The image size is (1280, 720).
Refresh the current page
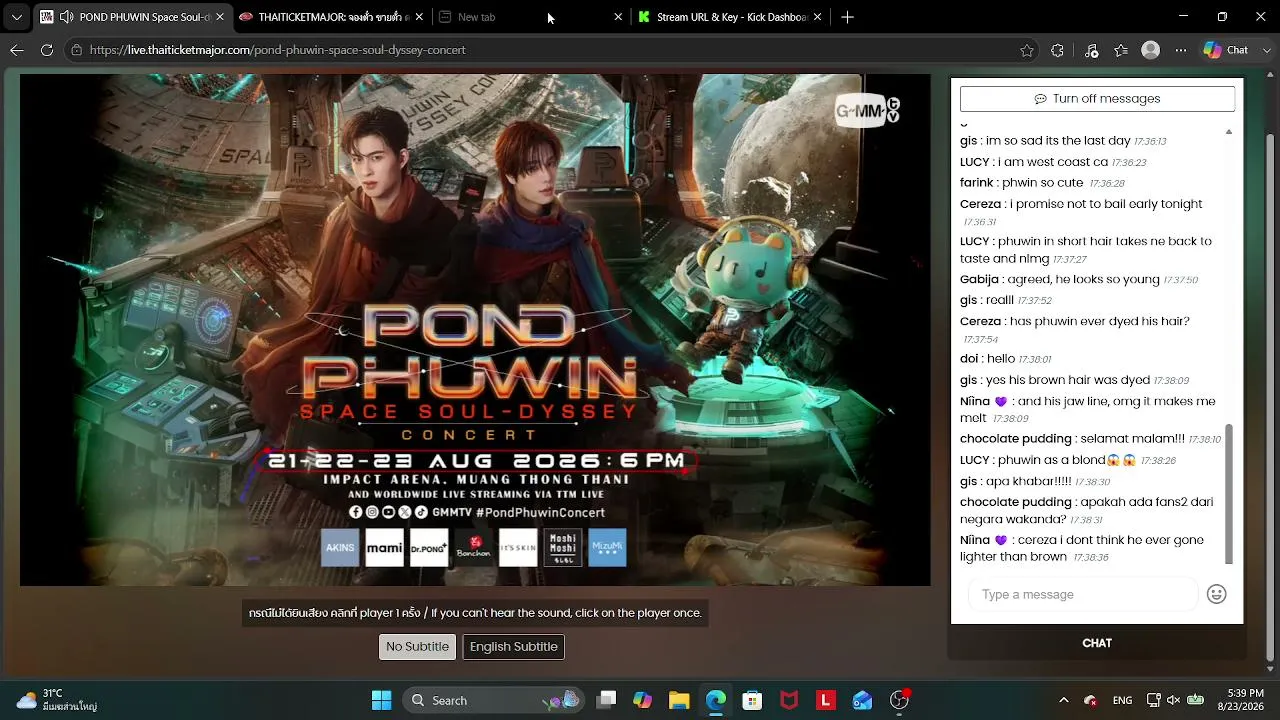tap(47, 50)
